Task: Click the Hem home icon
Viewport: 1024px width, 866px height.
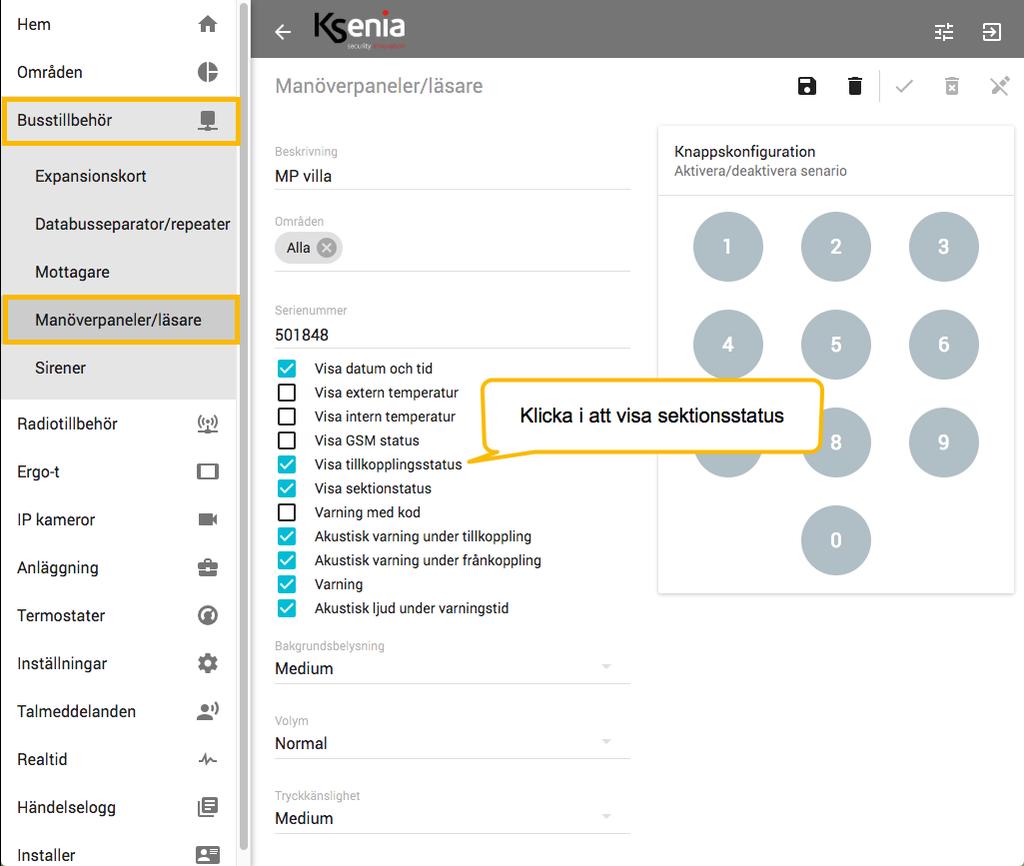Action: [208, 24]
